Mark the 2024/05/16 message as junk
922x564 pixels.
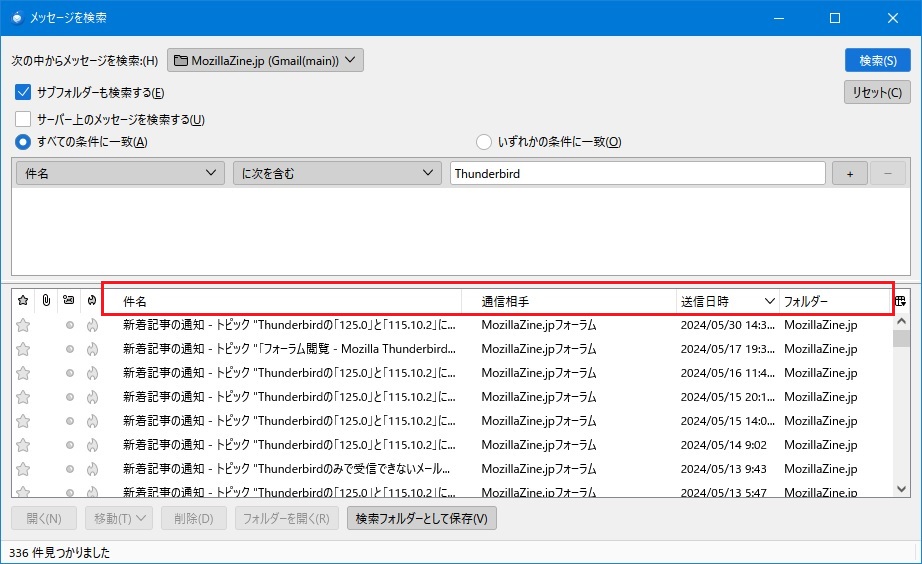pyautogui.click(x=92, y=373)
